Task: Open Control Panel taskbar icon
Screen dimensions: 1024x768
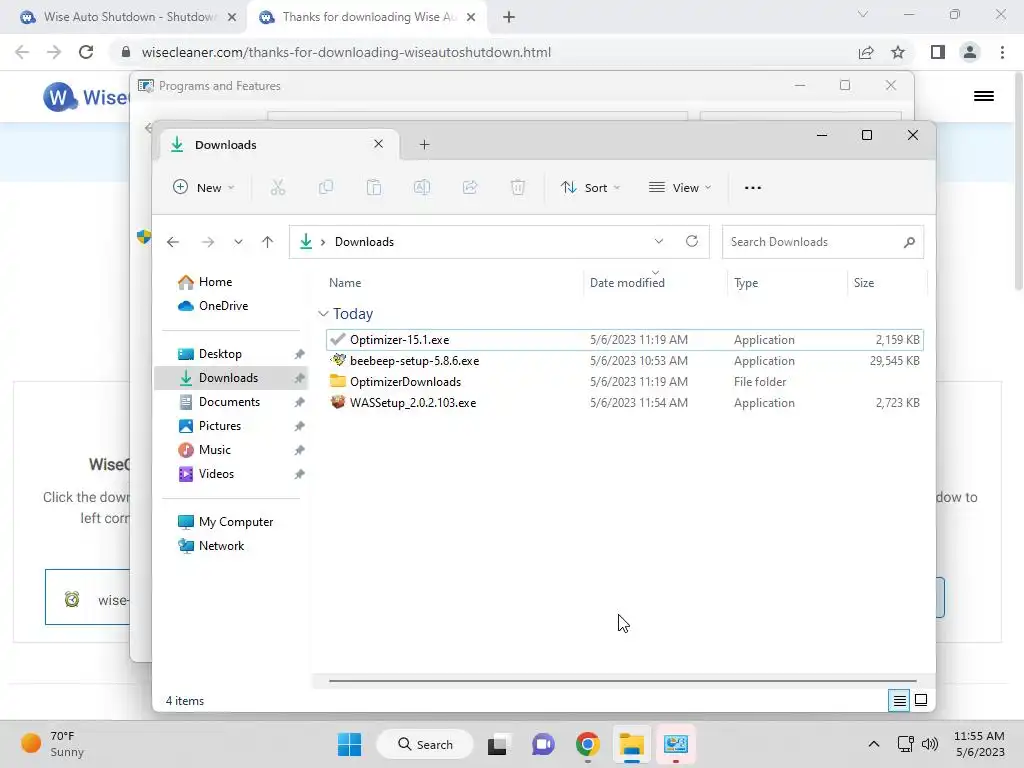Action: [x=676, y=744]
